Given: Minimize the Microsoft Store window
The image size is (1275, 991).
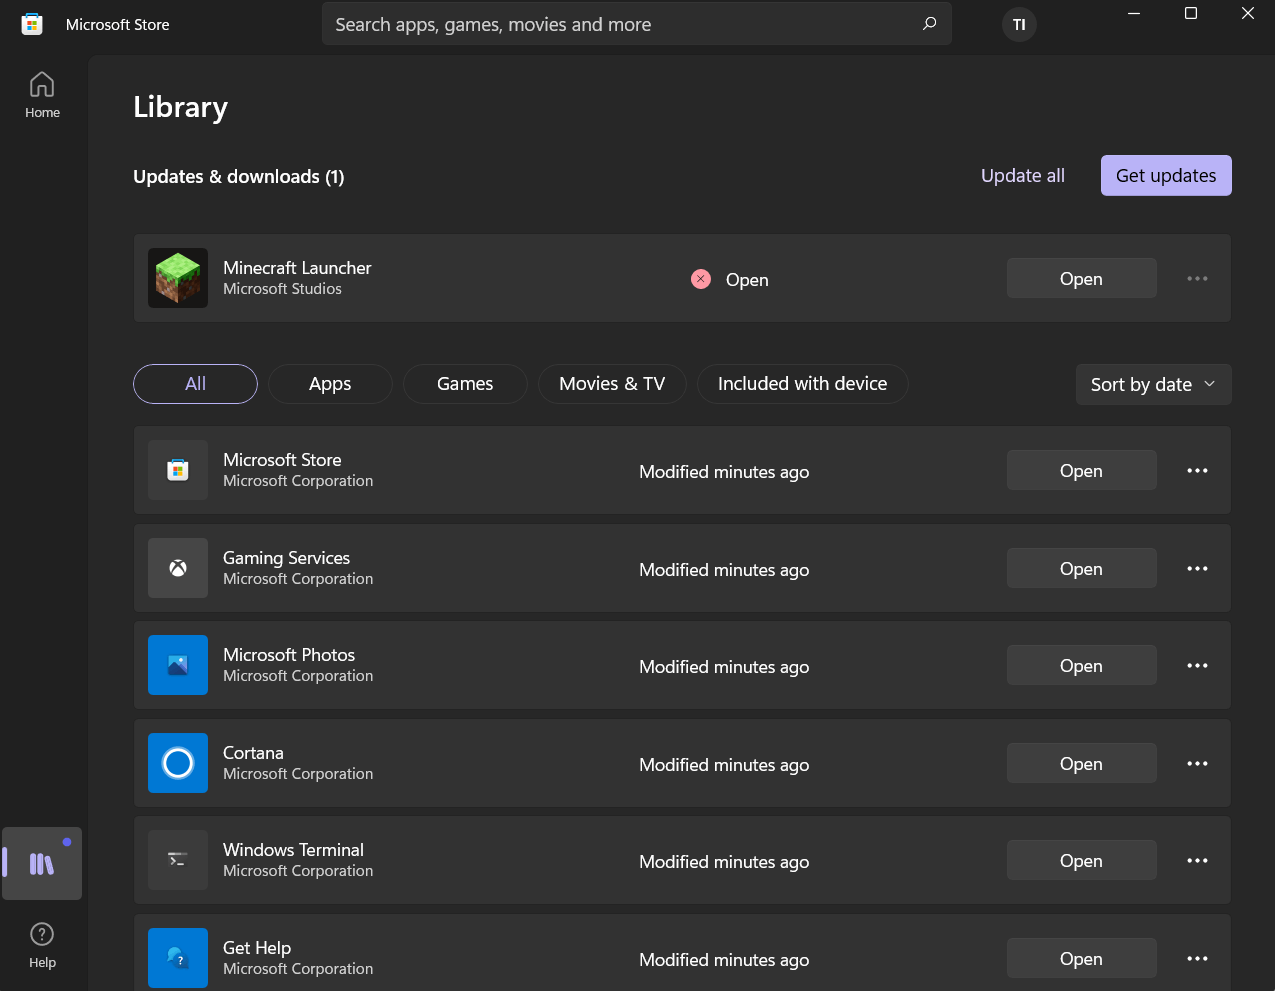Looking at the screenshot, I should (1134, 13).
